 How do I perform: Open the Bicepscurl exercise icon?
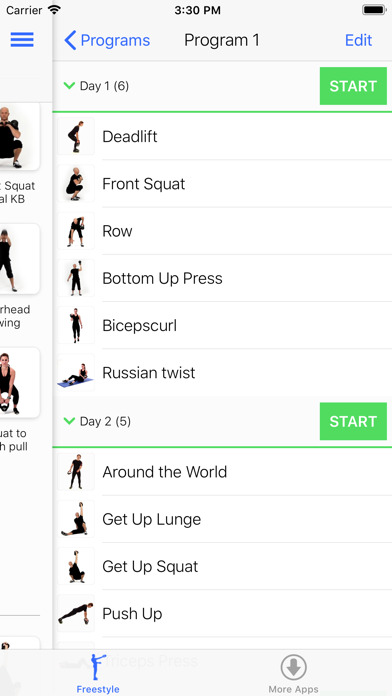point(76,325)
